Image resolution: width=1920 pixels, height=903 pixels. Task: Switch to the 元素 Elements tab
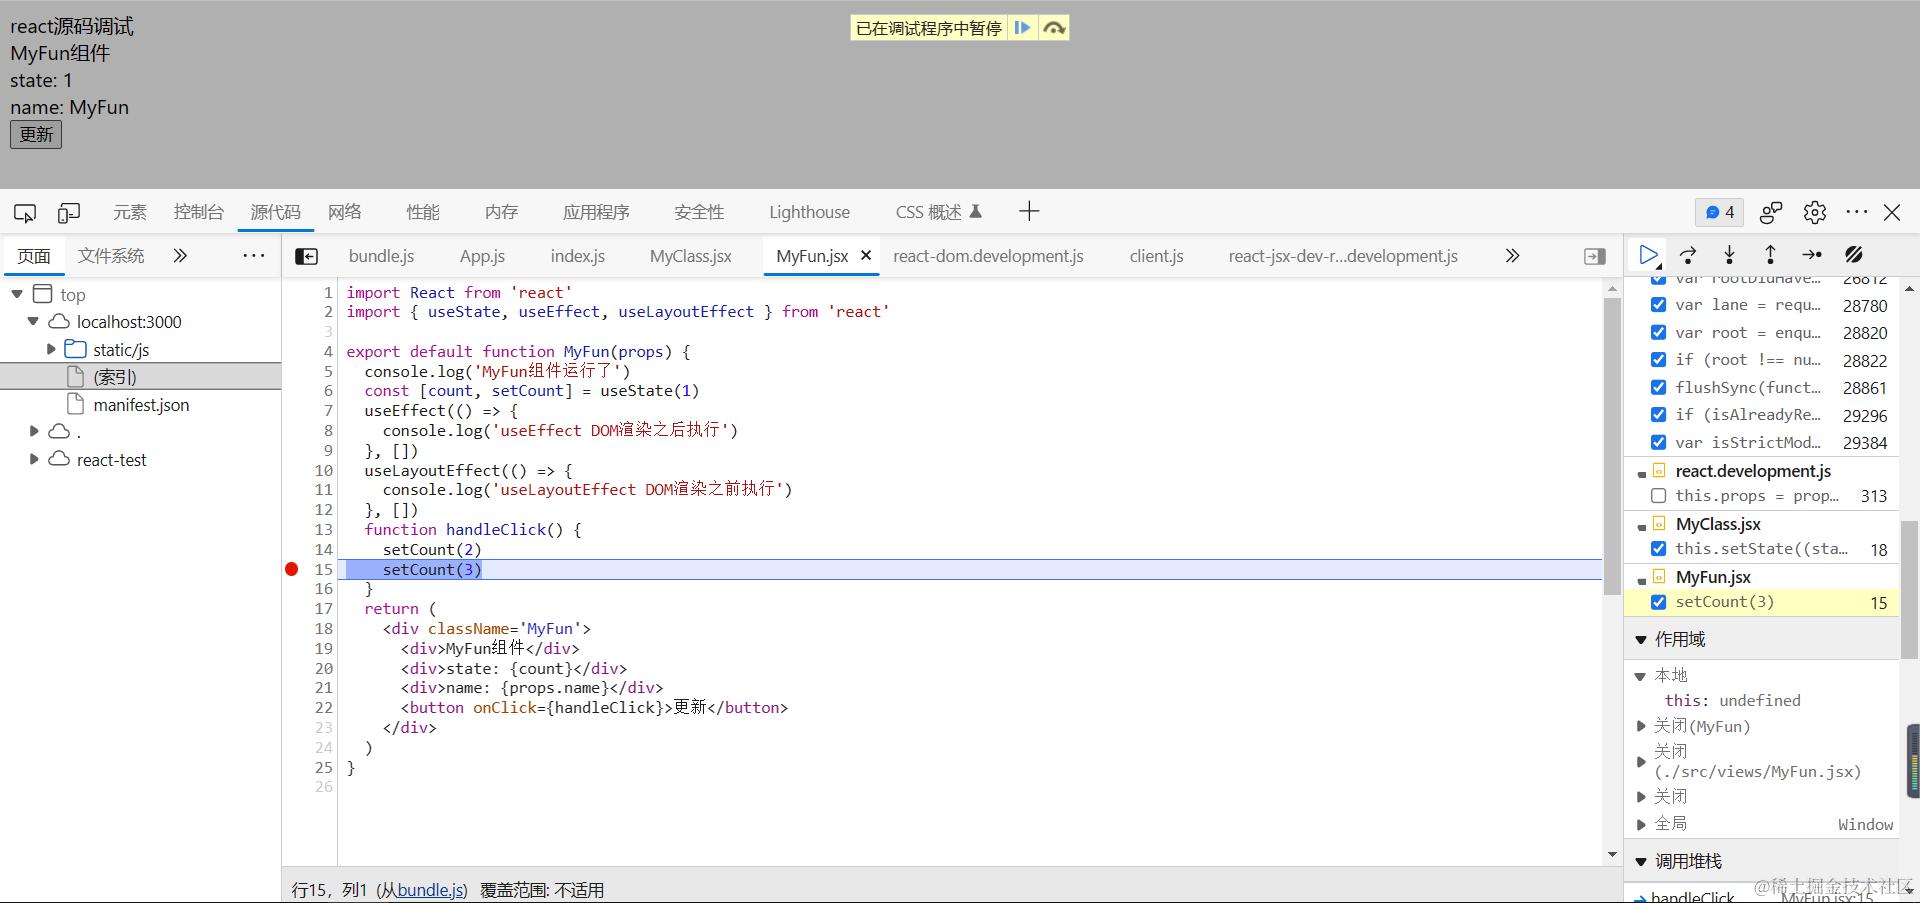tap(130, 212)
